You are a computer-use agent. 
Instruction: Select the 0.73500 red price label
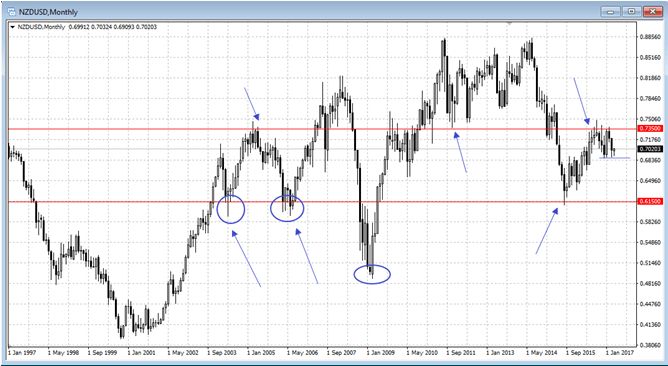point(650,128)
